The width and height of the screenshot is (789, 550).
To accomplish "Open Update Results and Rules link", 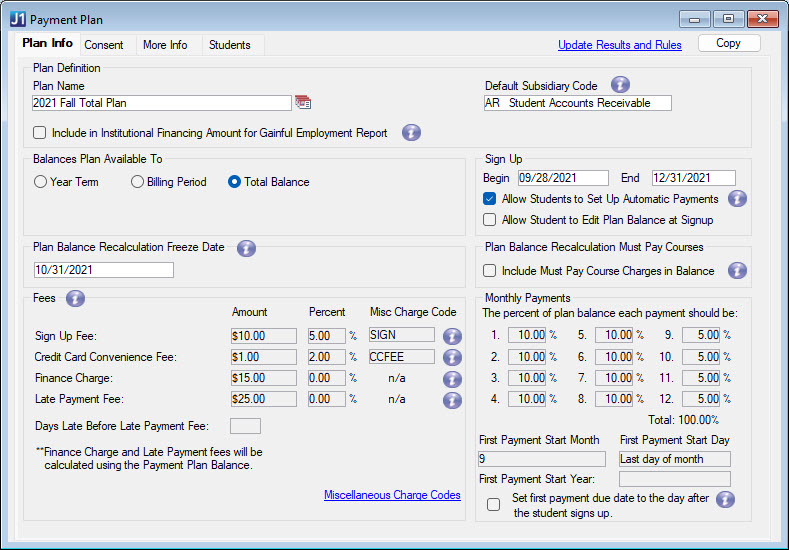I will [619, 45].
